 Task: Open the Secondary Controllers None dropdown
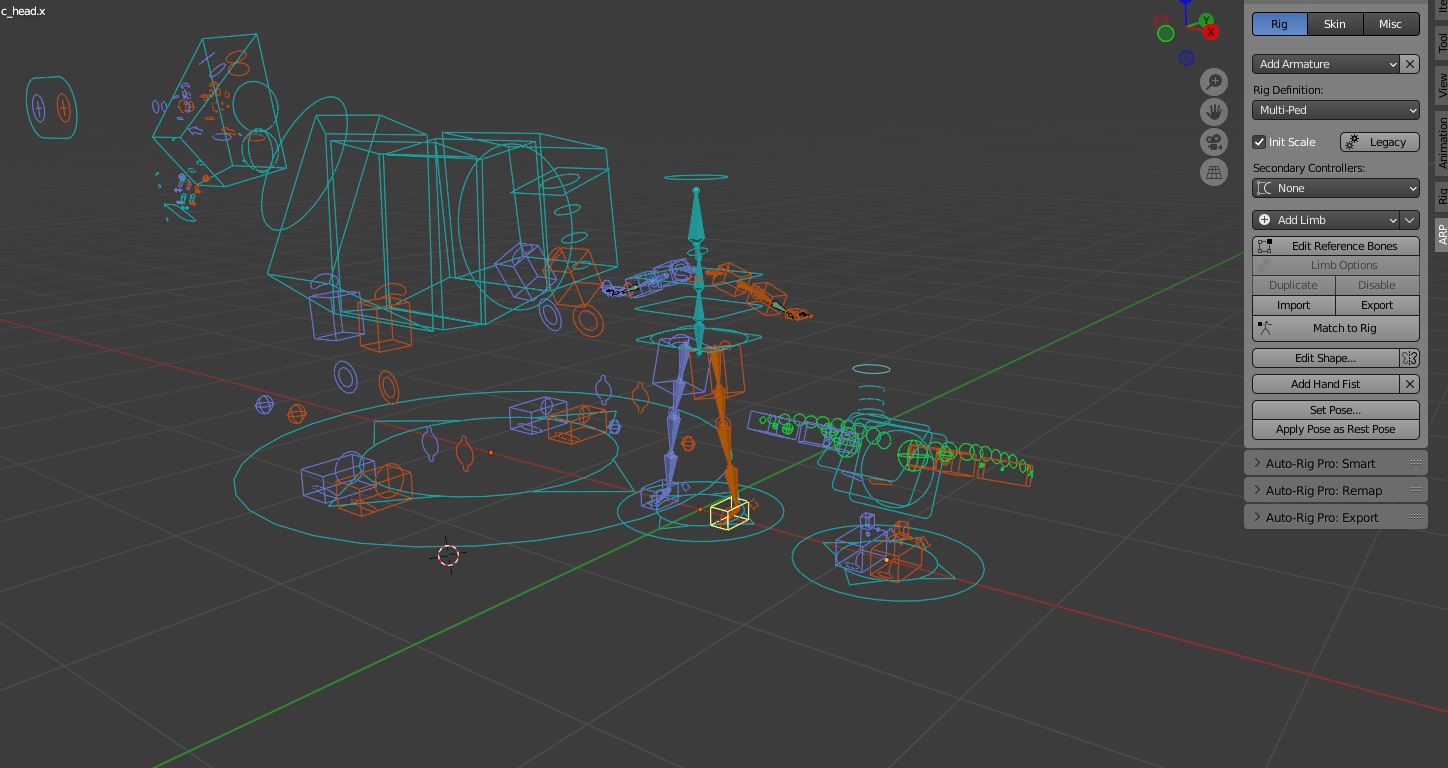click(x=1336, y=188)
